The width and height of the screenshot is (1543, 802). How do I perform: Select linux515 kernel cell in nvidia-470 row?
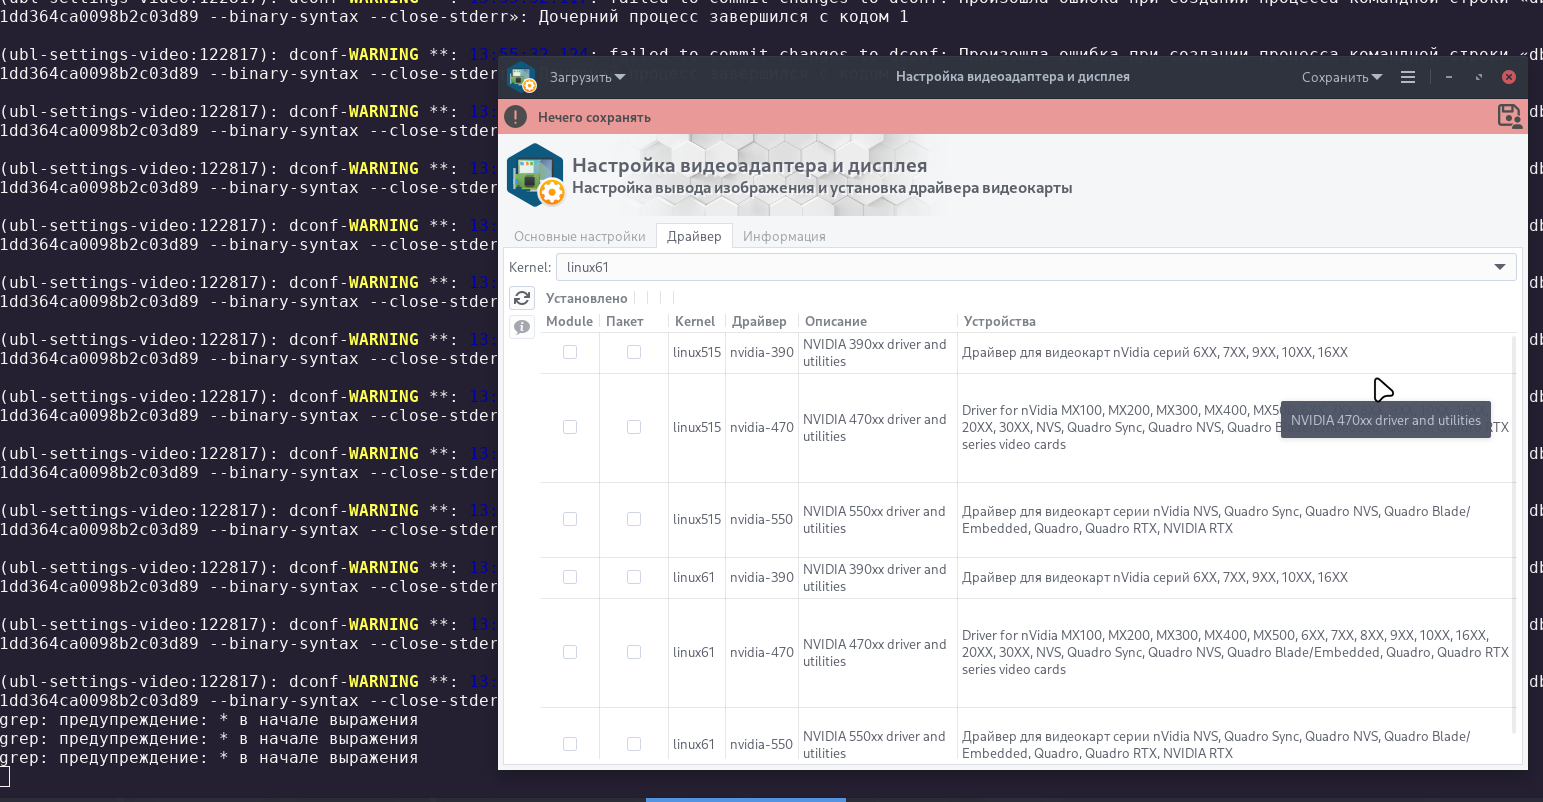pyautogui.click(x=697, y=427)
